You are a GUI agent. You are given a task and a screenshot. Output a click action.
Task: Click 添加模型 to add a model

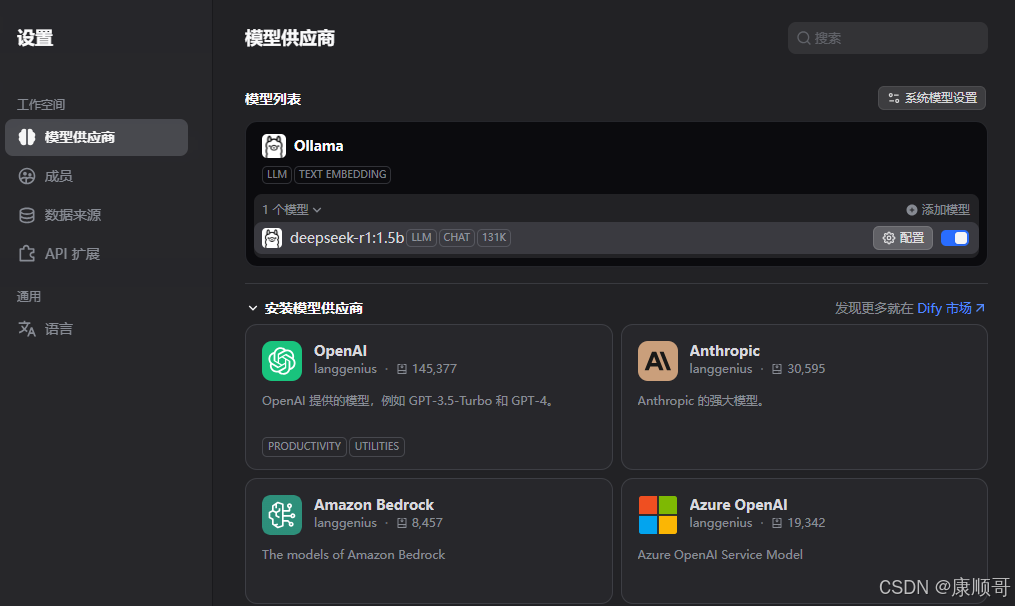[x=938, y=210]
